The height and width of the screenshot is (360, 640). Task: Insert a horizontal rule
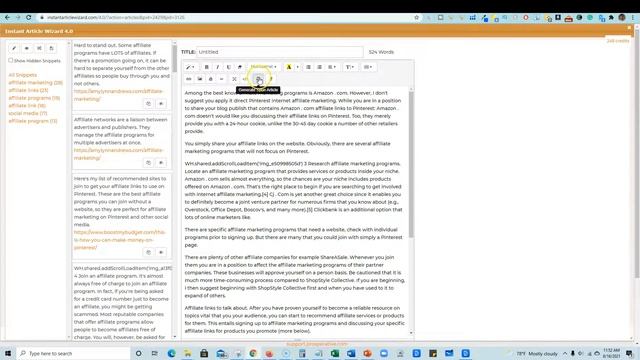[222, 79]
